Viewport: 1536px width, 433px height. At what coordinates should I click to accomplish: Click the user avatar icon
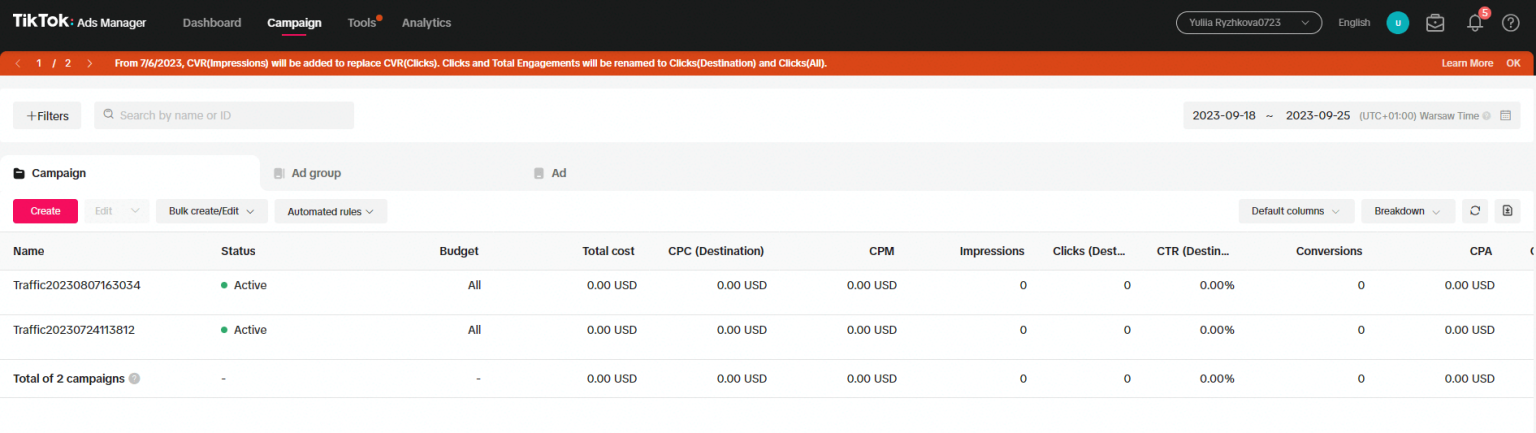pyautogui.click(x=1397, y=23)
